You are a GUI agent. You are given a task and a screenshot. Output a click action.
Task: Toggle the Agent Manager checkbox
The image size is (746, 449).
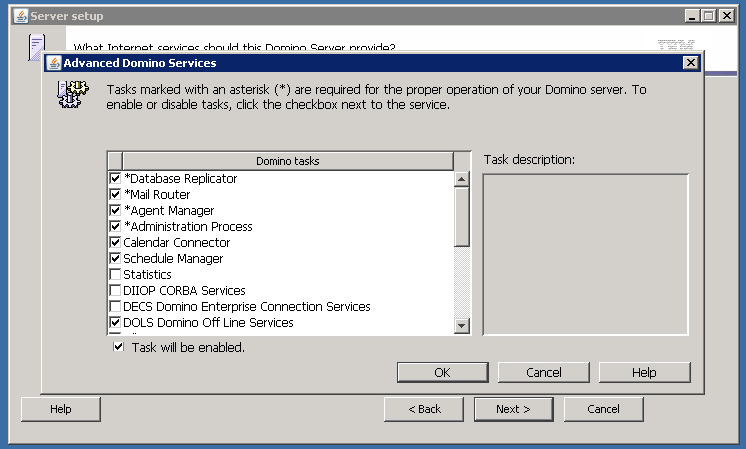(x=115, y=210)
